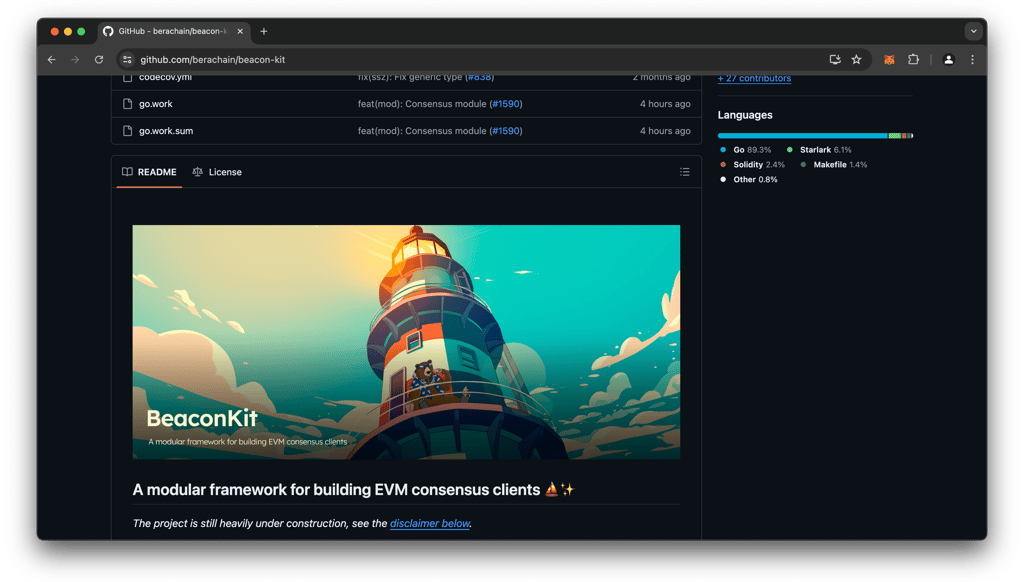Click the Makefile 1.4% language entry
This screenshot has height=582, width=1024.
coord(833,165)
